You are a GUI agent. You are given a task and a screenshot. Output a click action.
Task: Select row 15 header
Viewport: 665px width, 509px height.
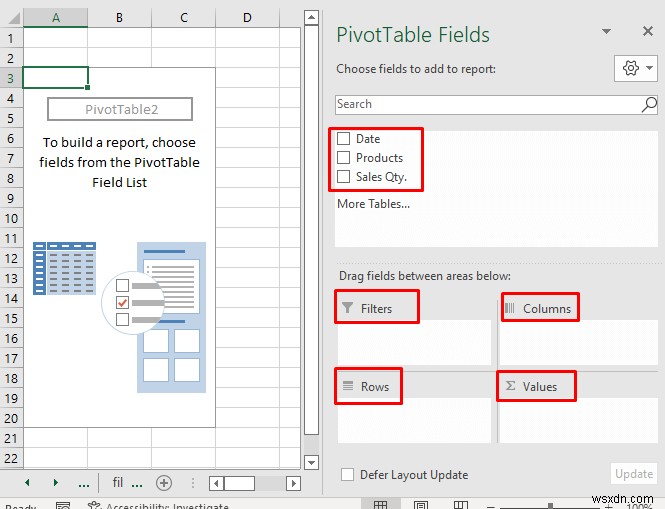[11, 318]
